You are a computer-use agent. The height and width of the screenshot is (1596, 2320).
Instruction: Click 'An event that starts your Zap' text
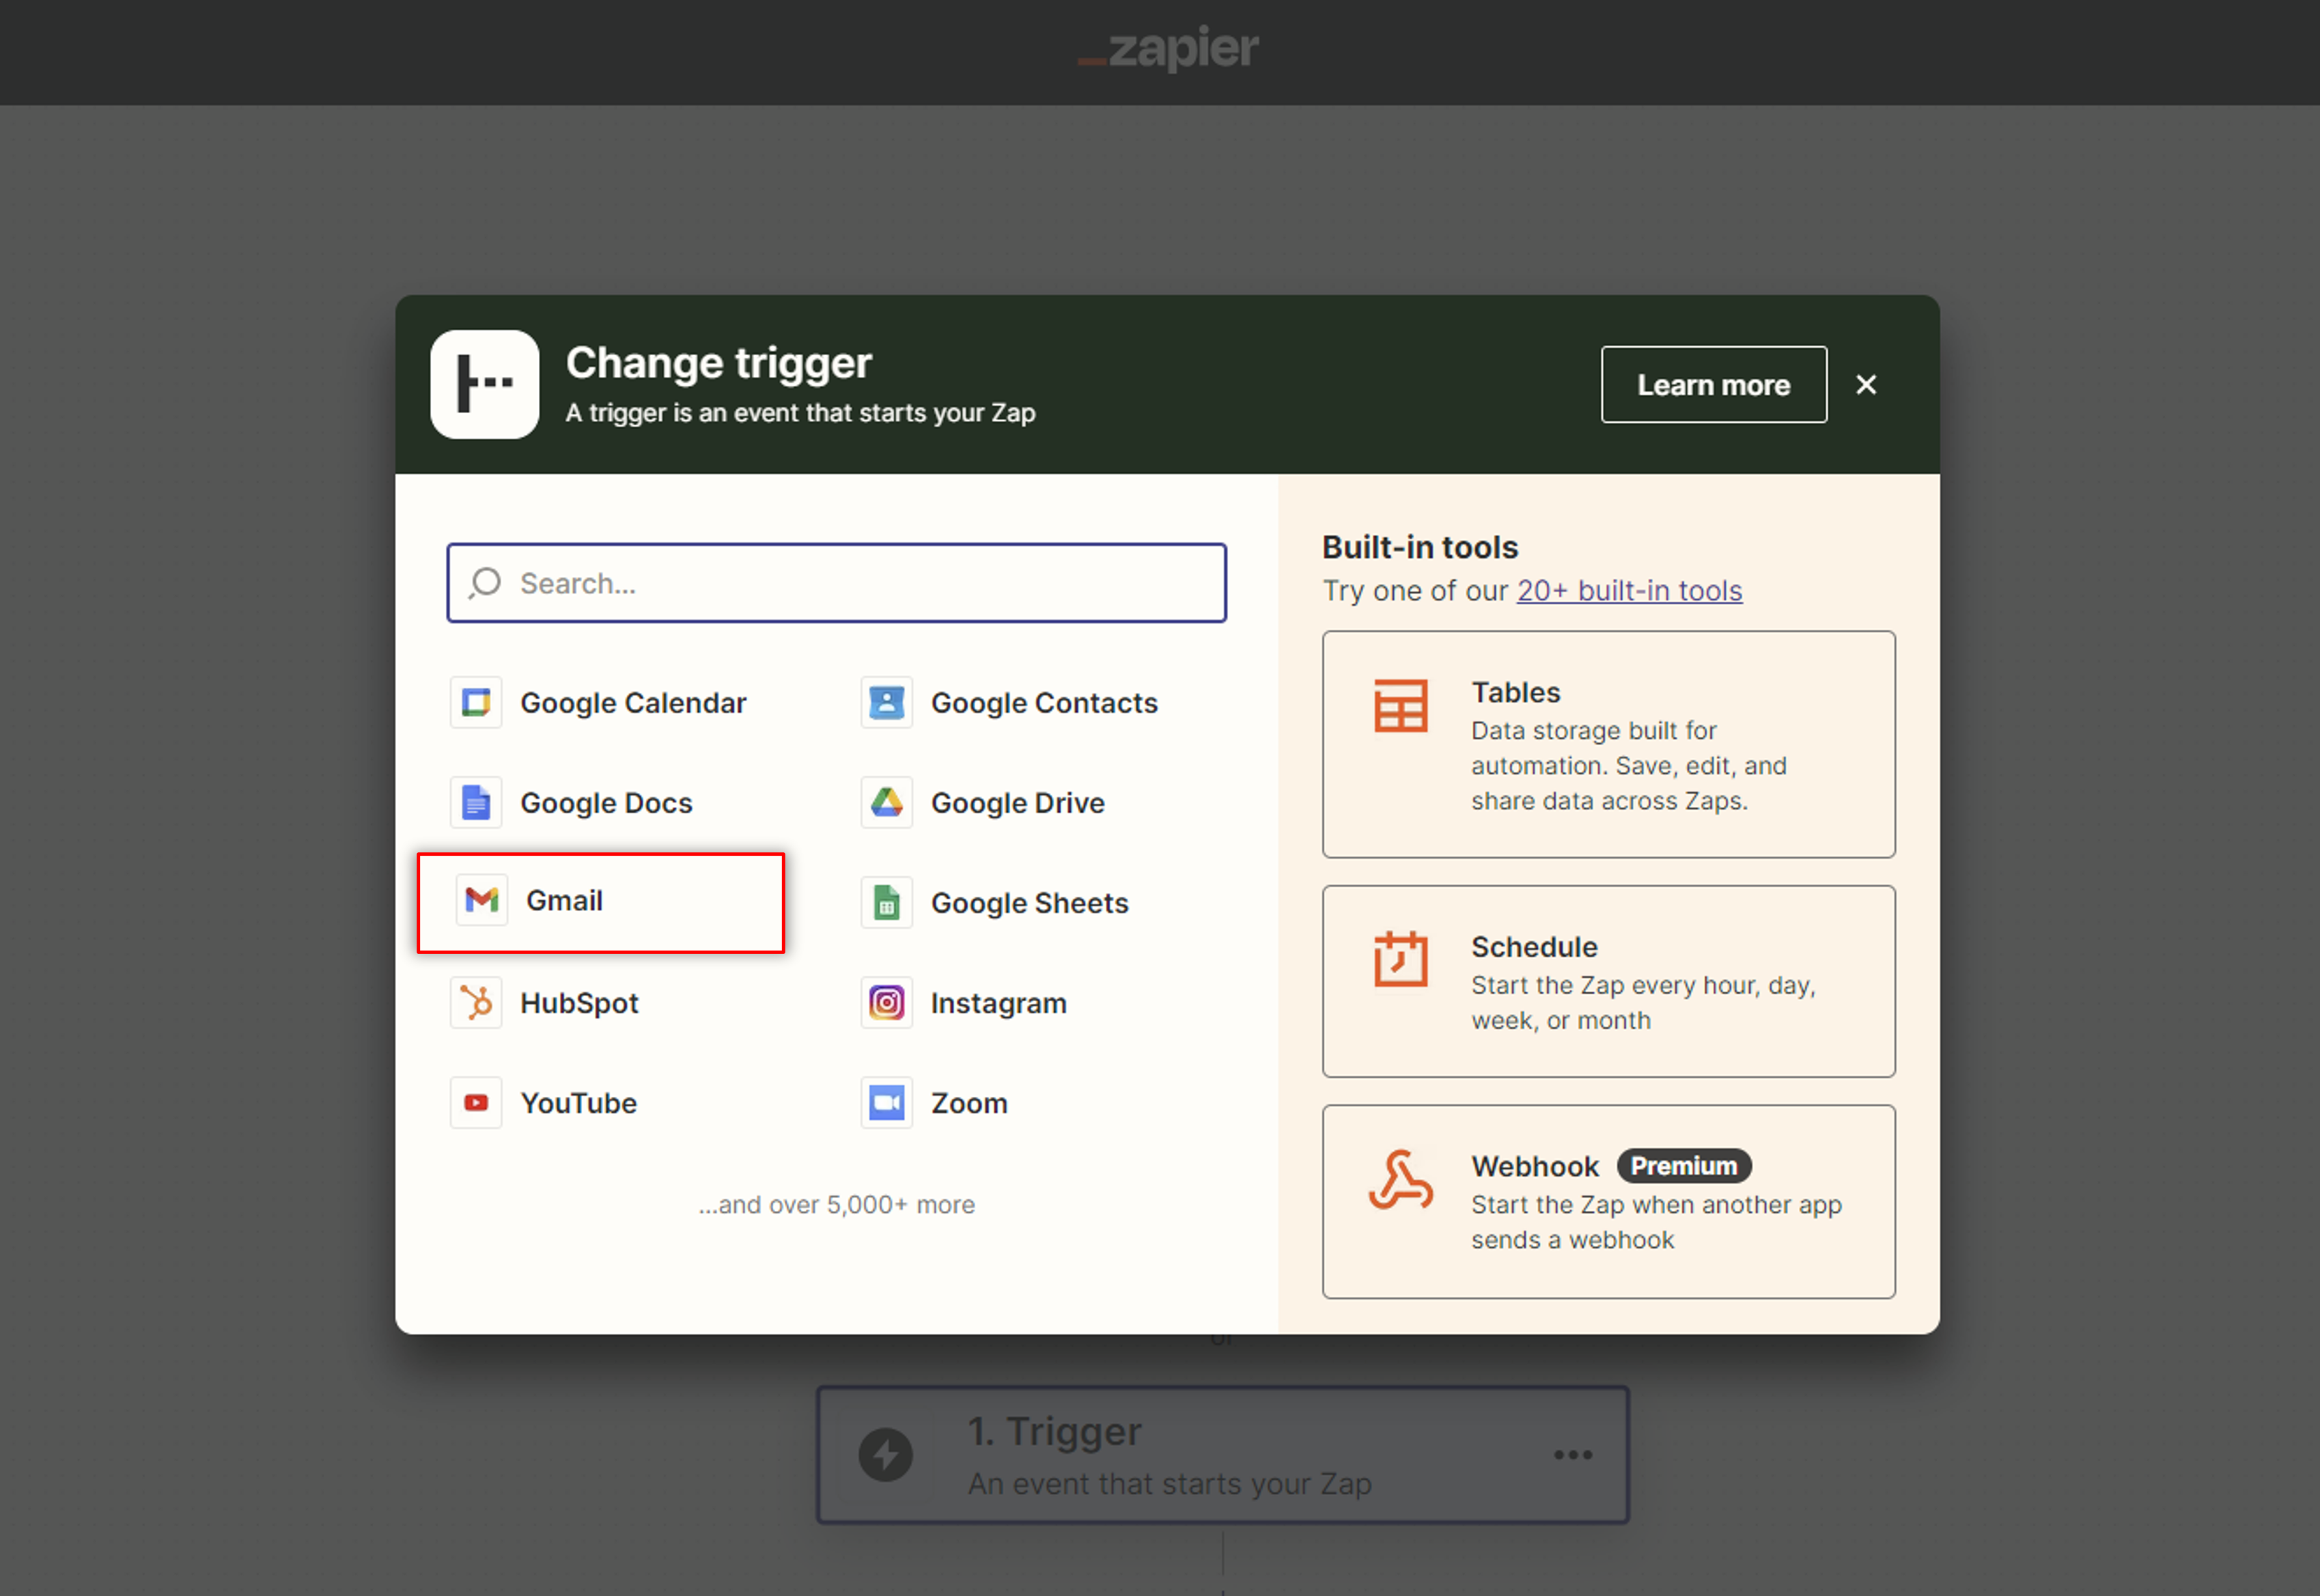[x=1169, y=1484]
